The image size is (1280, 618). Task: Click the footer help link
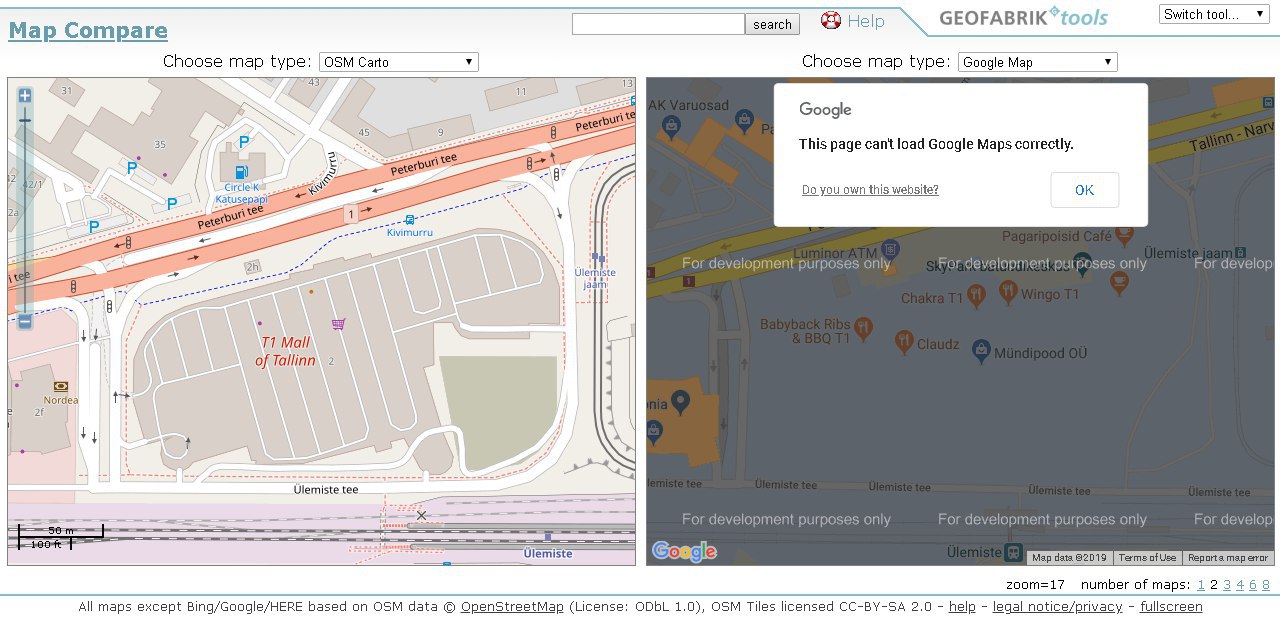click(x=962, y=607)
